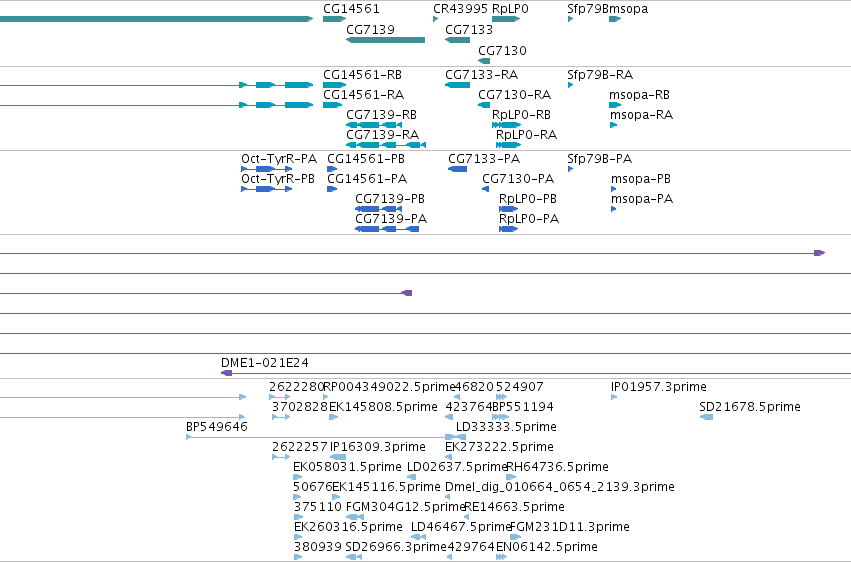Select the Oct-TyrR-PA protein feature

266,169
